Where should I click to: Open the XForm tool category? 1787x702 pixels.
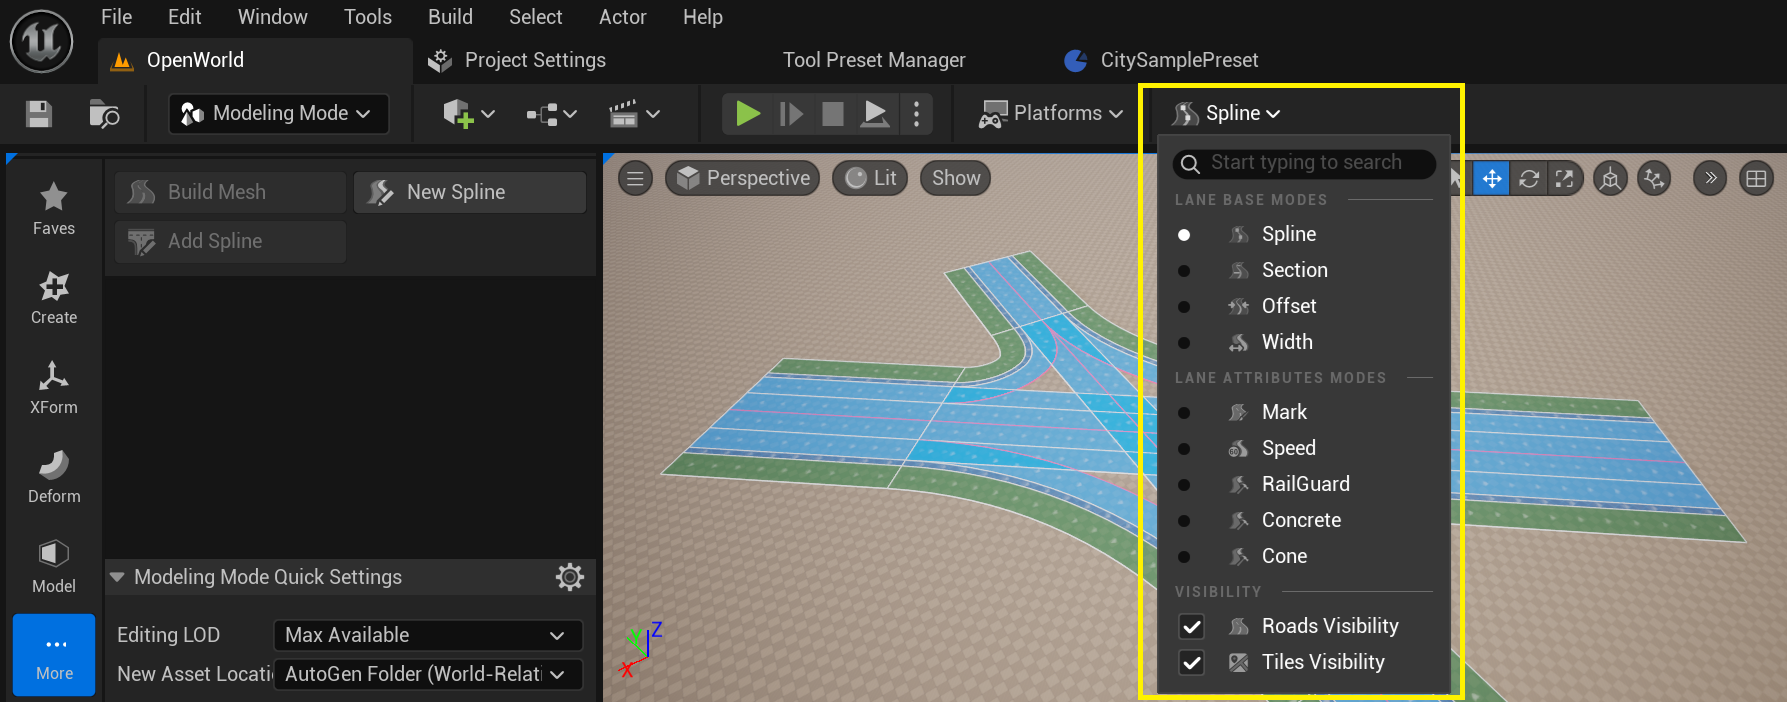click(54, 388)
